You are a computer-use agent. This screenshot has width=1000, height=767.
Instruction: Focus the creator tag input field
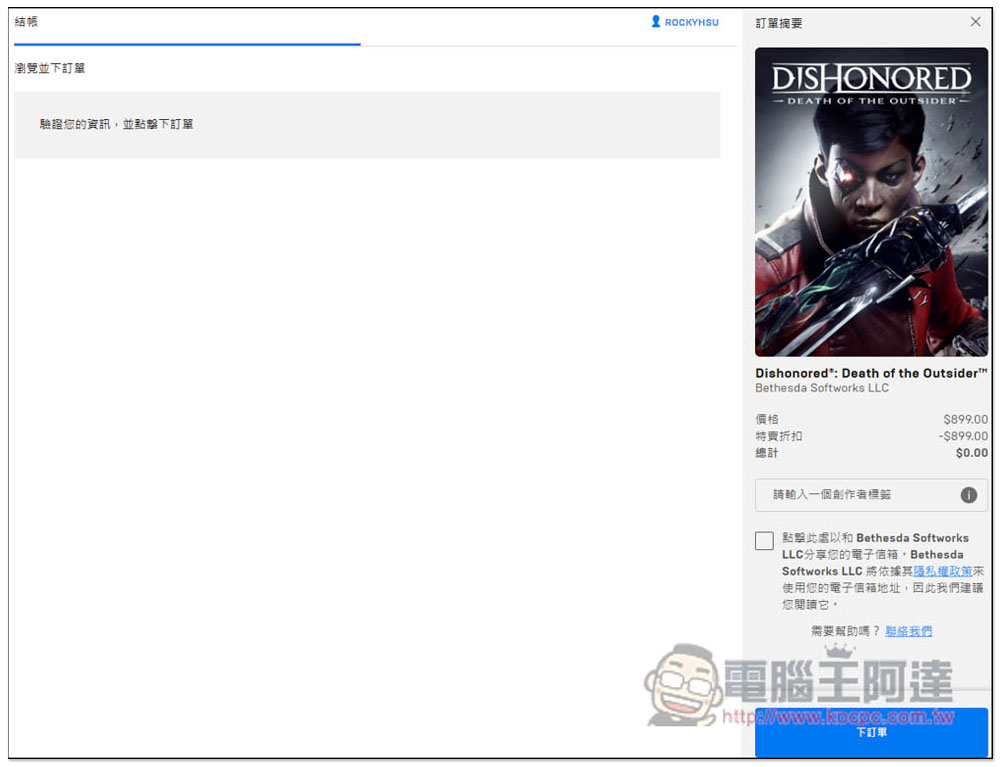coord(871,495)
